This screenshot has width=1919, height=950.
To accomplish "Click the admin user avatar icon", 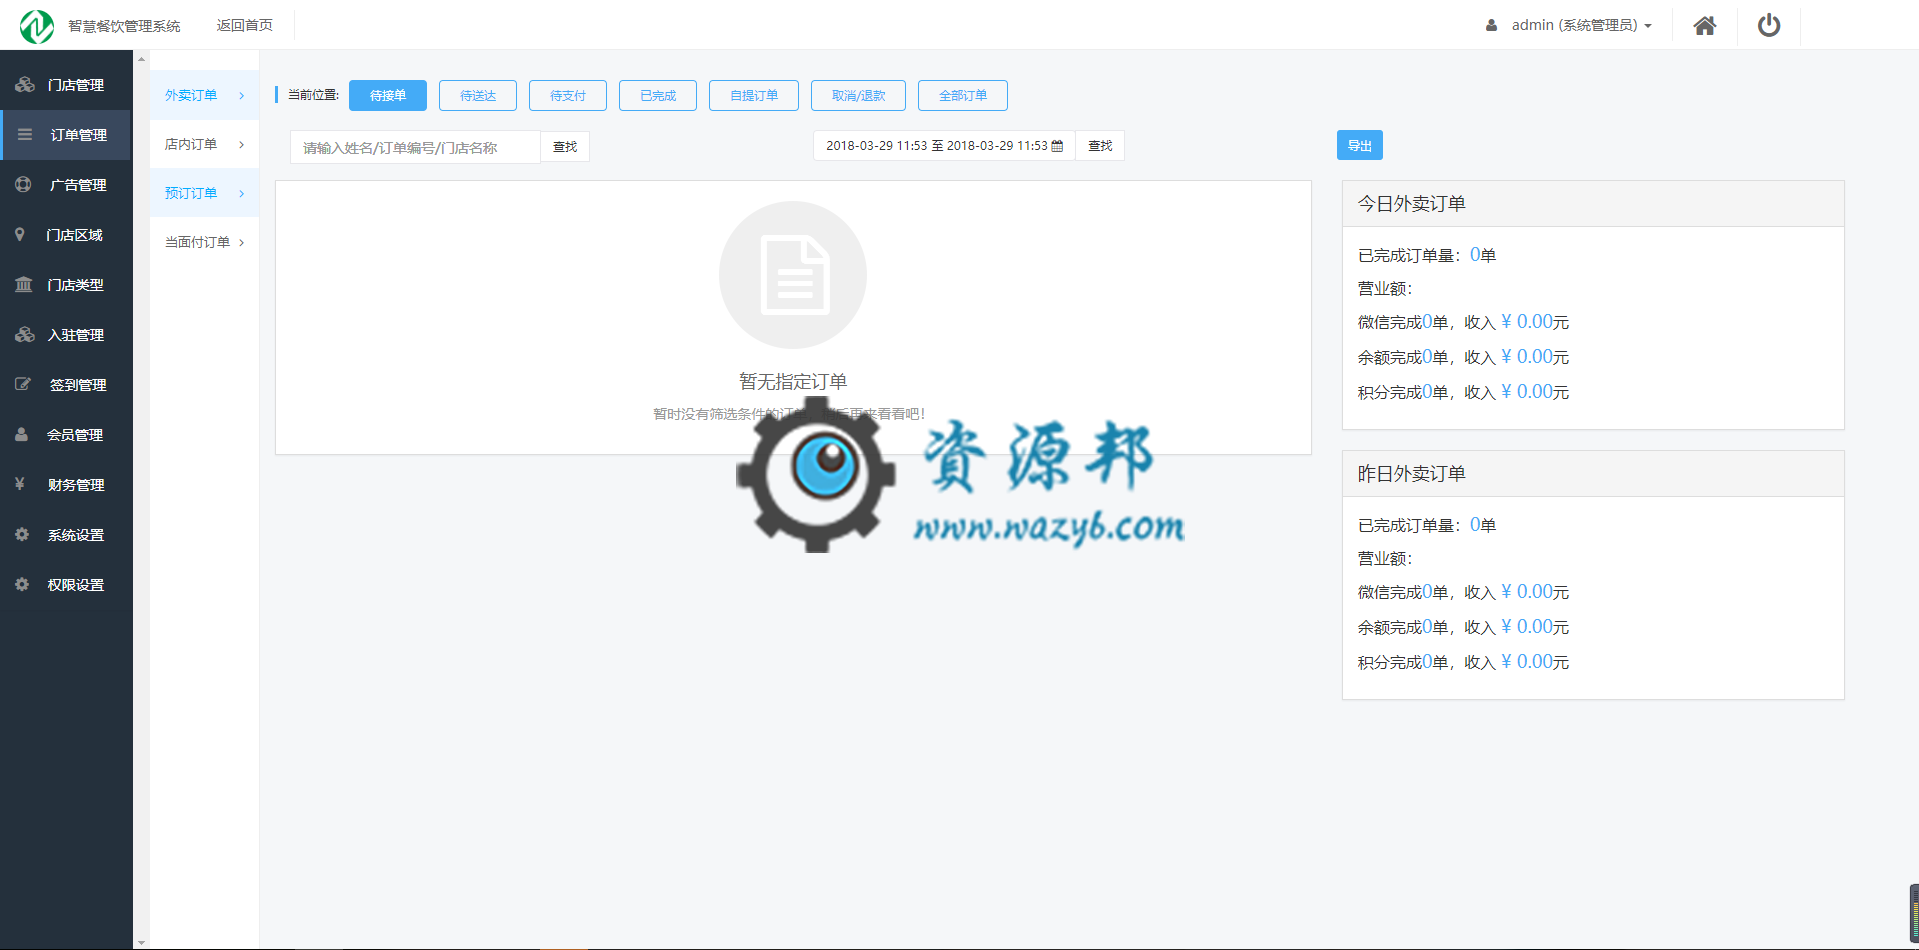I will (1491, 26).
